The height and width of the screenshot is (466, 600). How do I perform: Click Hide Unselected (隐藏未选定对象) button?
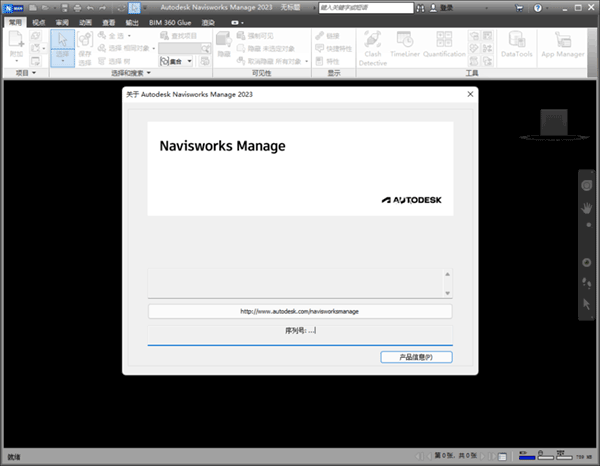[266, 49]
